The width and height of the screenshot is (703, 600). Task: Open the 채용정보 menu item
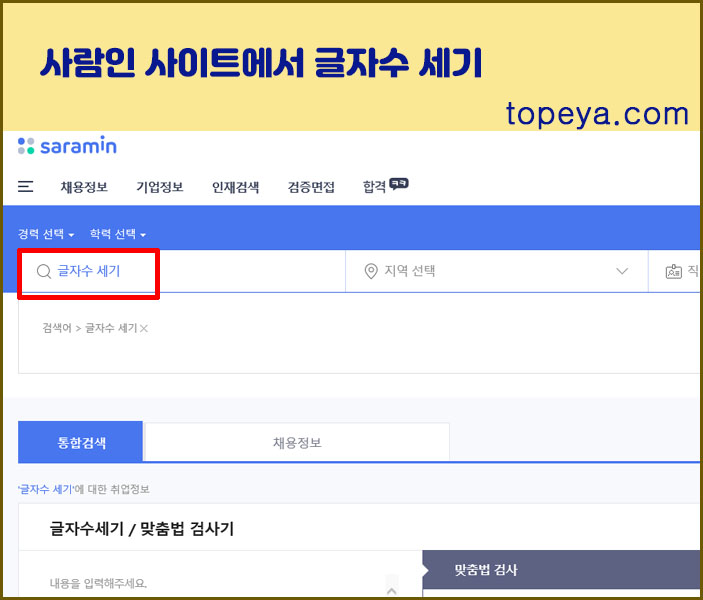click(x=84, y=187)
